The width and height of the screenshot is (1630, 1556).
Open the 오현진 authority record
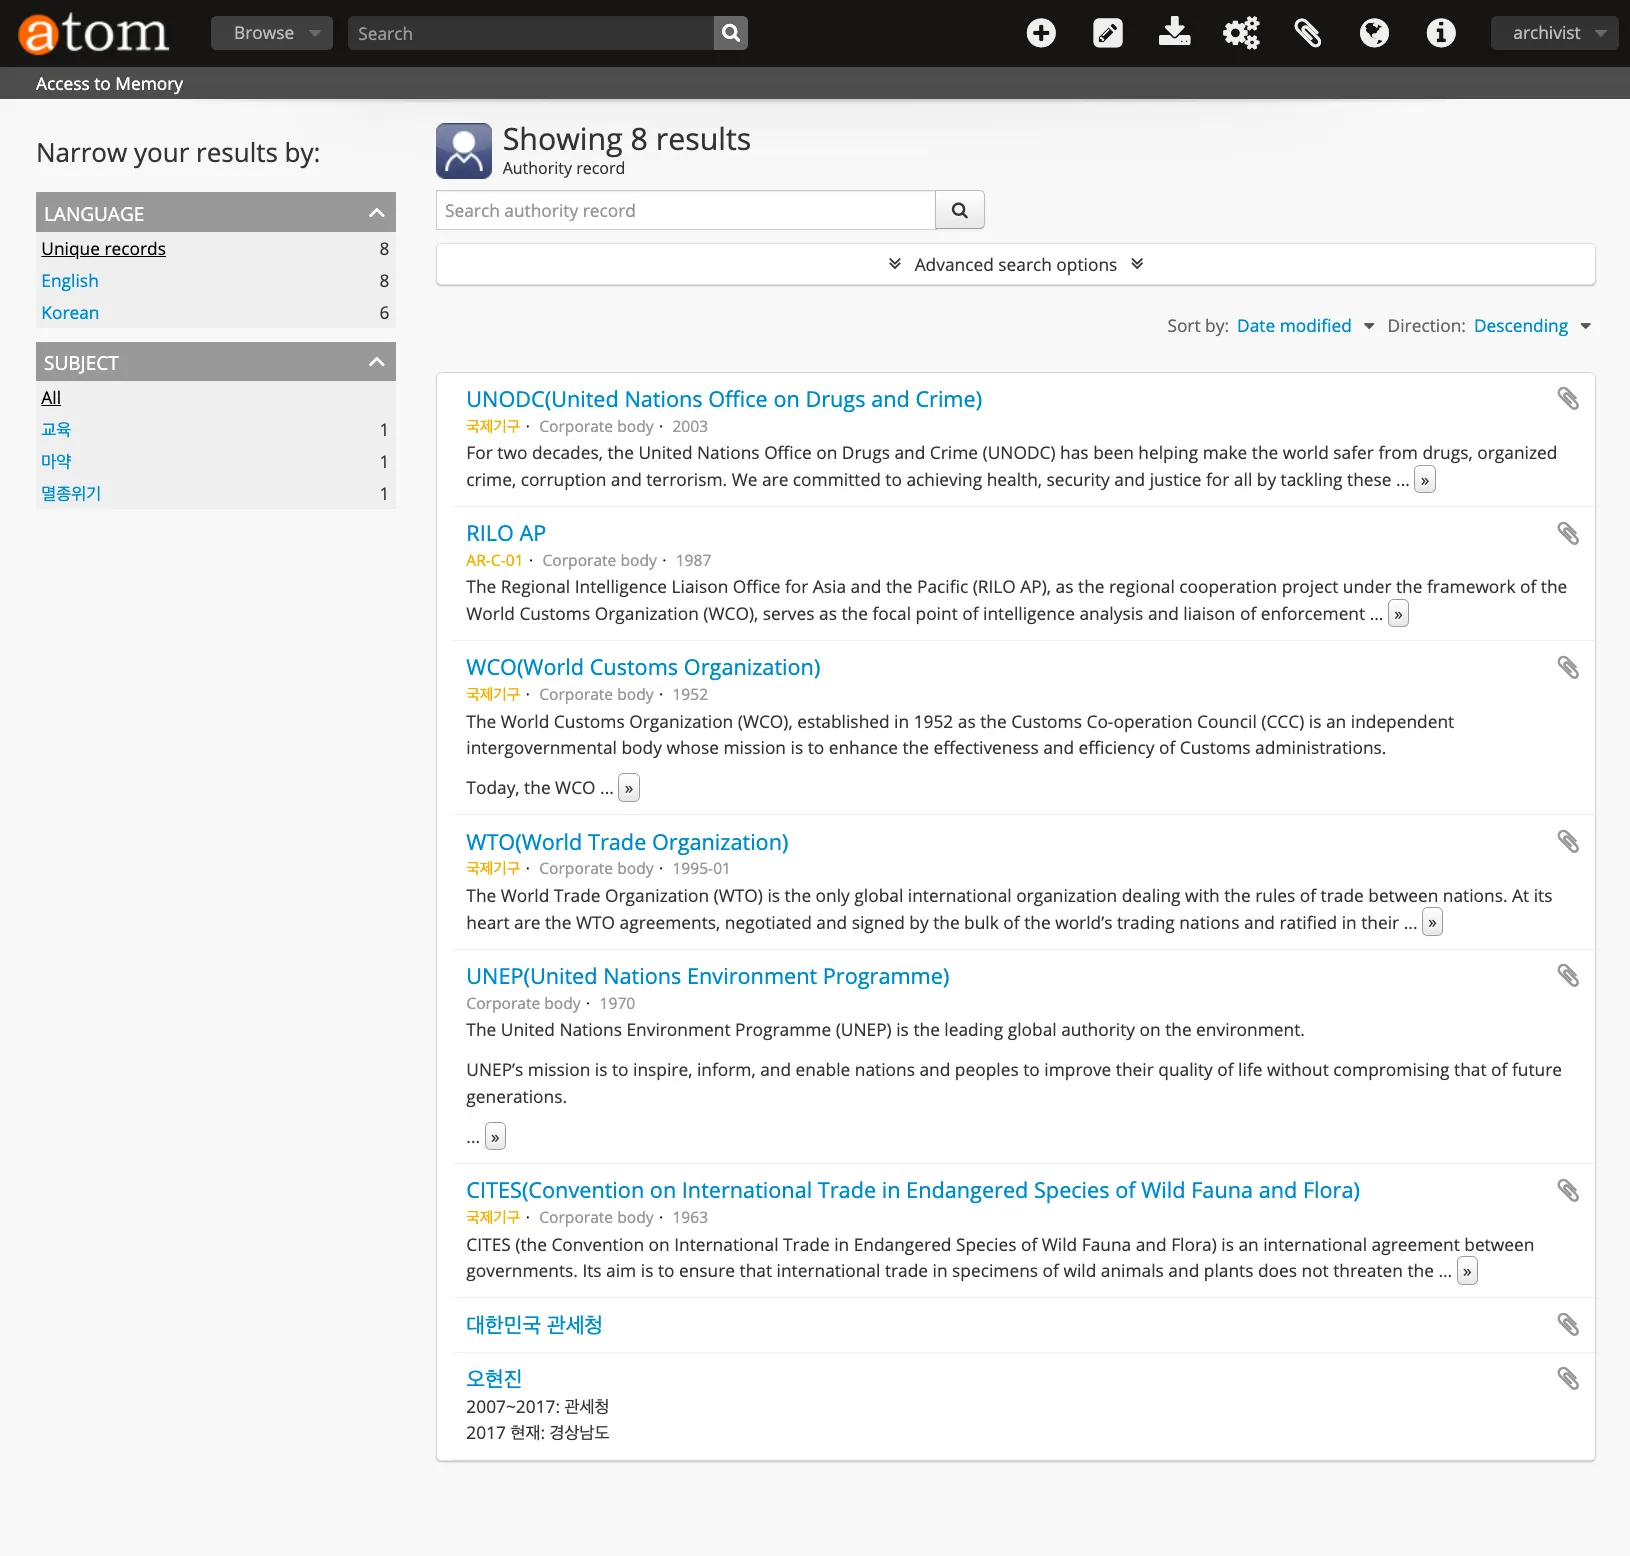(x=494, y=1379)
